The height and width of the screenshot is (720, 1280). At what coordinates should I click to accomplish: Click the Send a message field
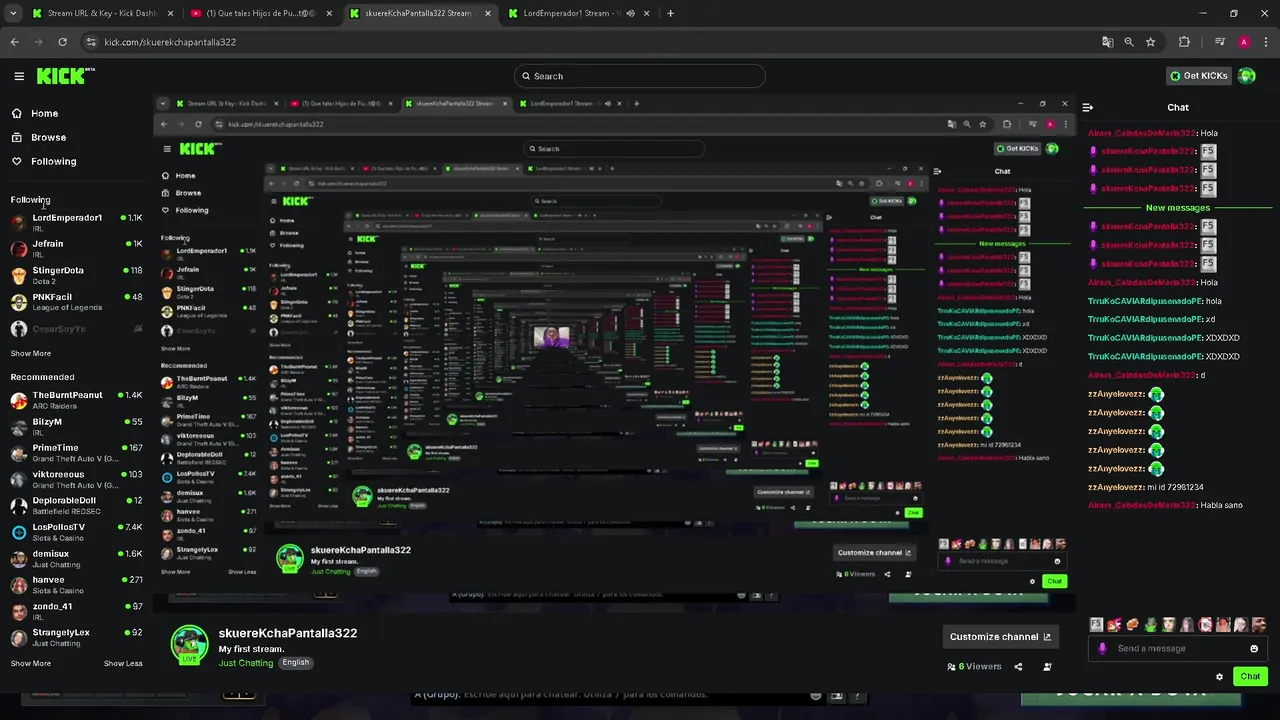1180,649
